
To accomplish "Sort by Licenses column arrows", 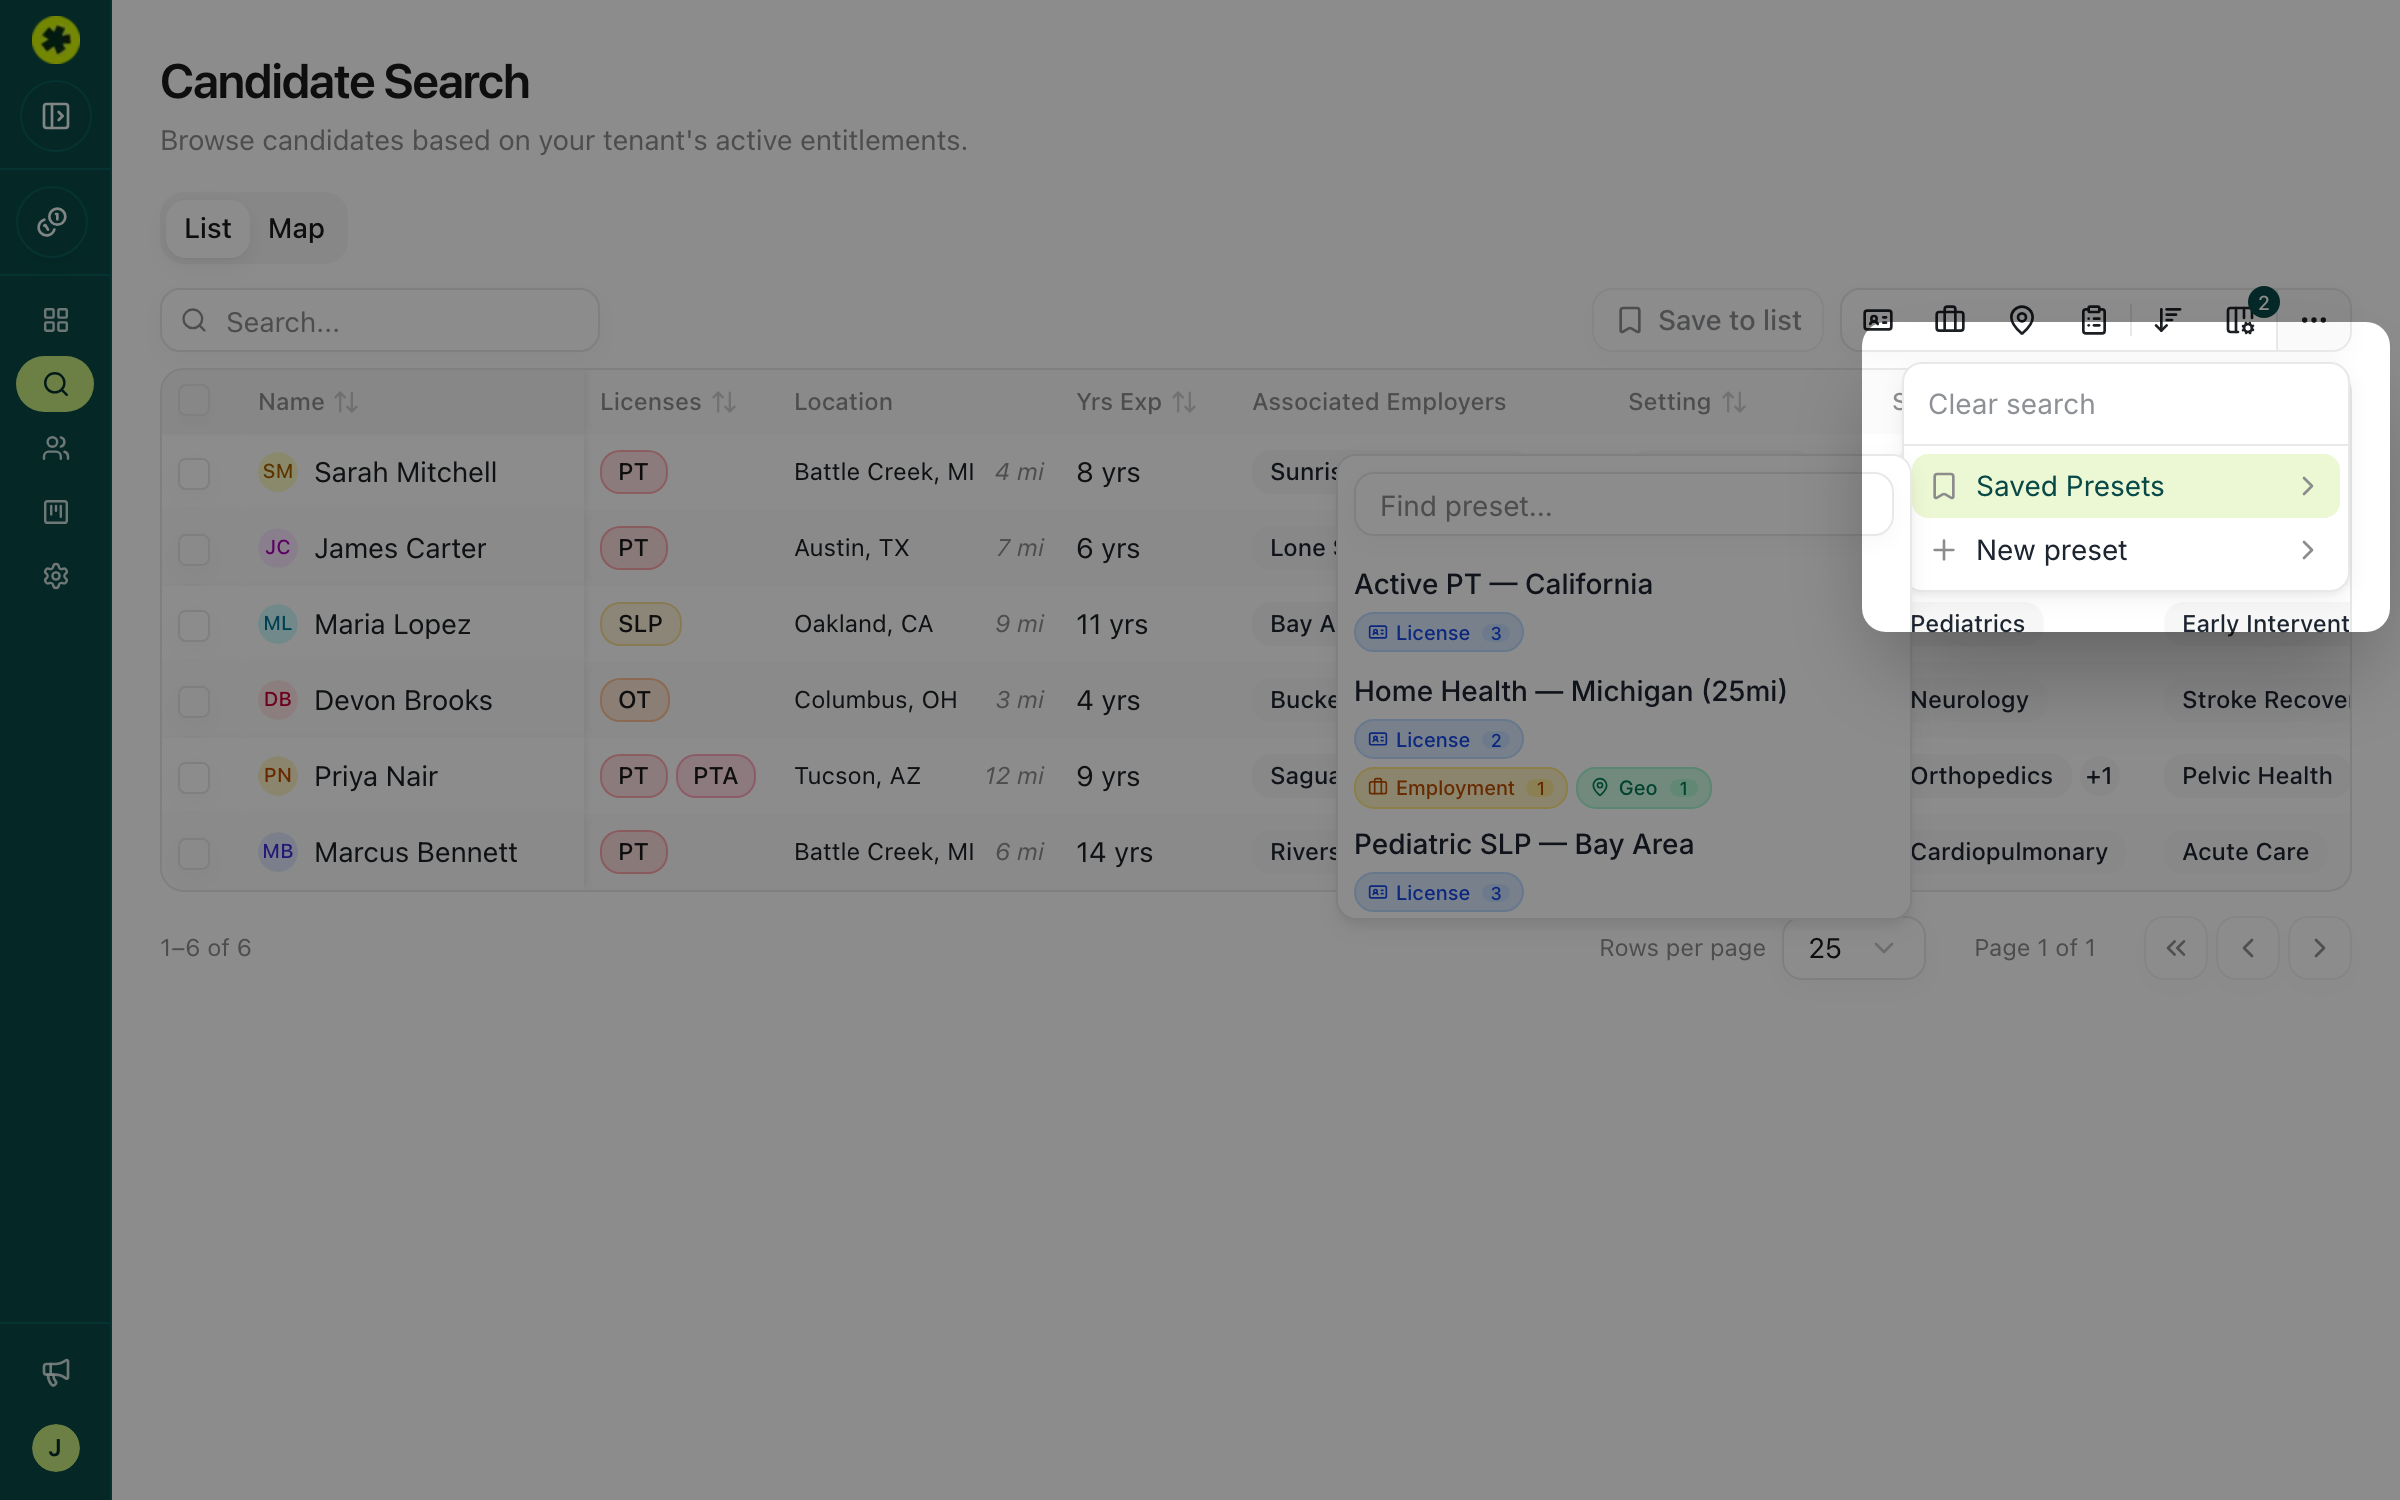I will [724, 402].
